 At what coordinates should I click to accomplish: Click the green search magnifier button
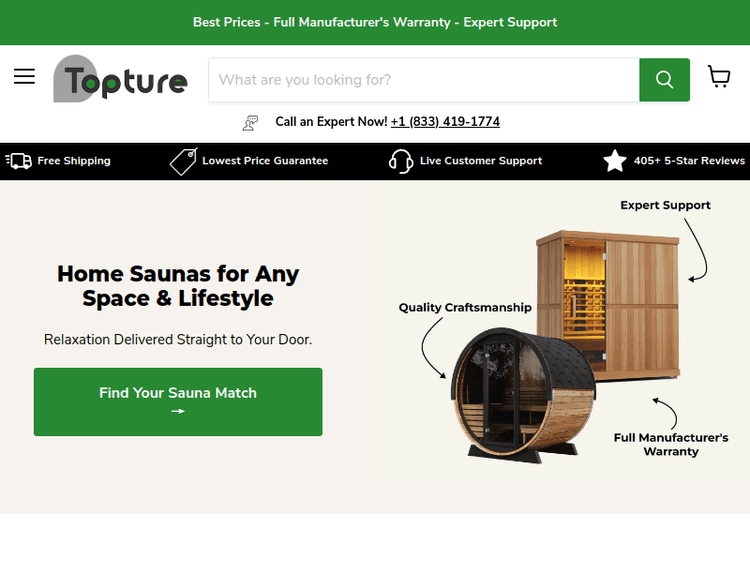(664, 80)
